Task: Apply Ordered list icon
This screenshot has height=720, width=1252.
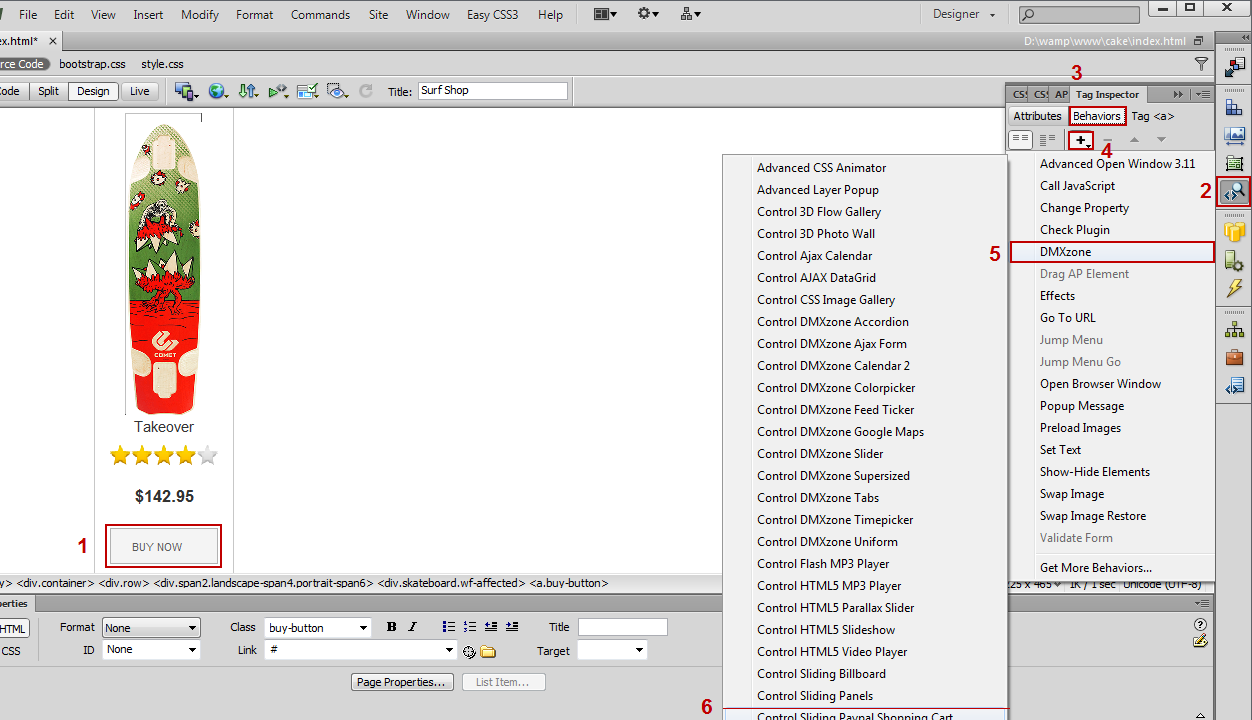Action: click(470, 627)
